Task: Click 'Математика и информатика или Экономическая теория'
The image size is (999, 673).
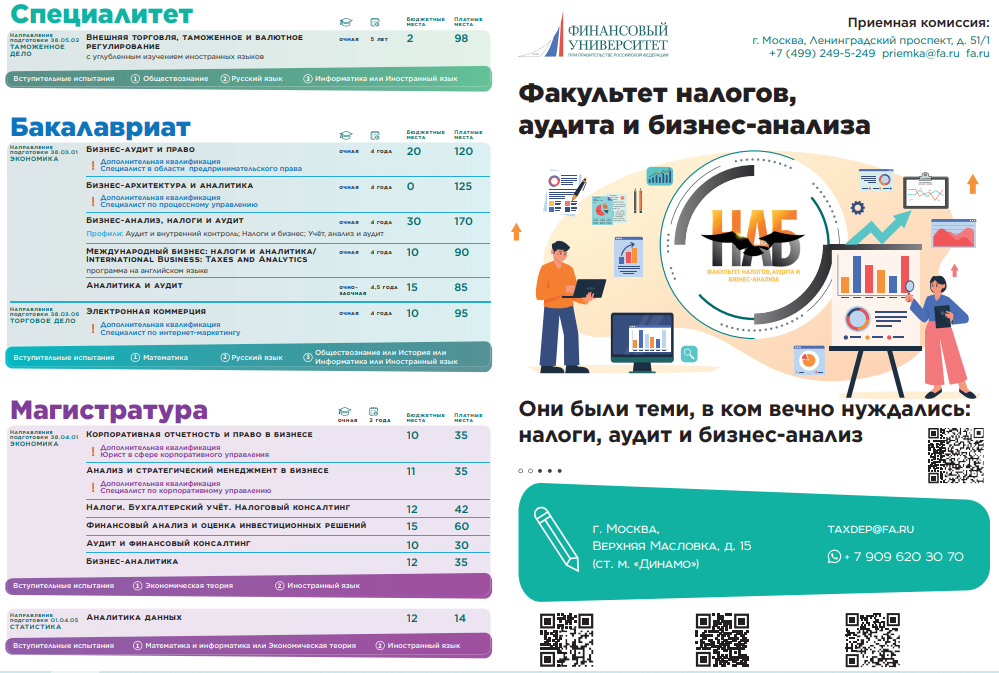Action: point(245,646)
